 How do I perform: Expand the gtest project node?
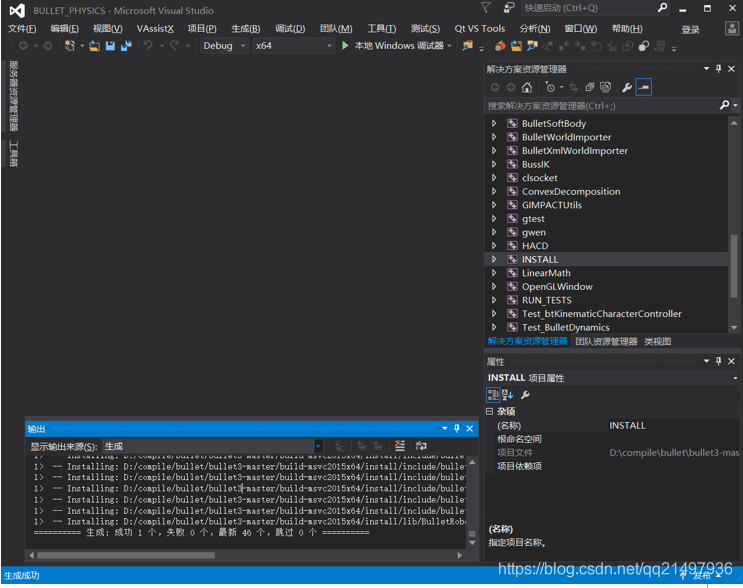494,218
